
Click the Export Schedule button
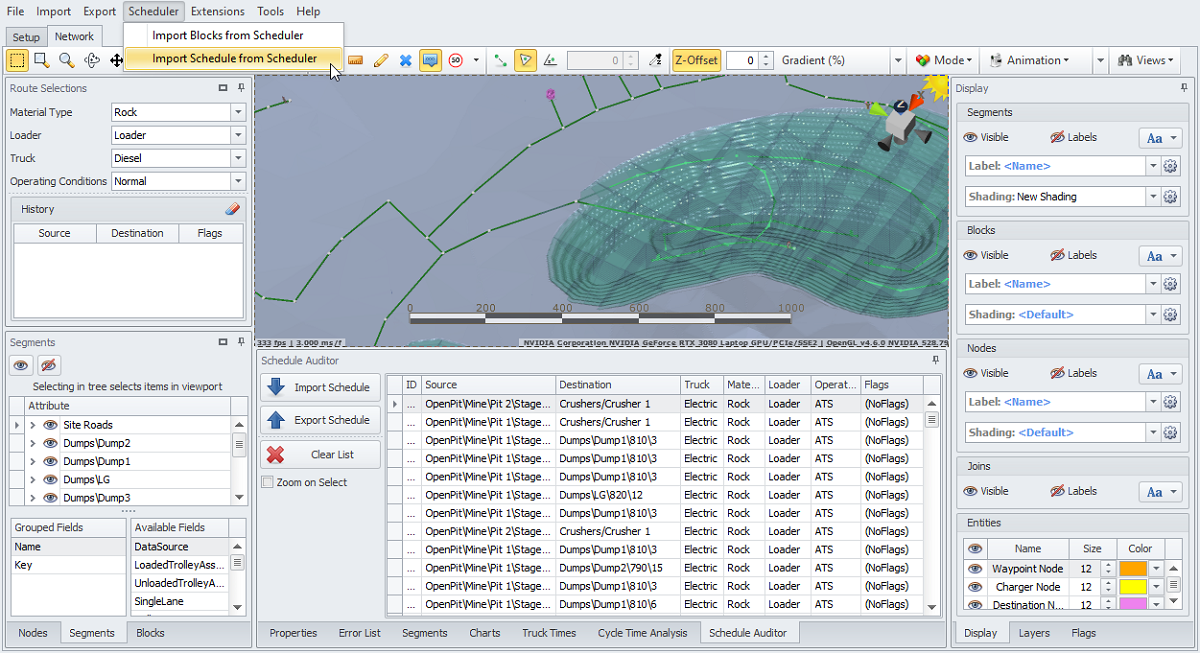coord(321,420)
